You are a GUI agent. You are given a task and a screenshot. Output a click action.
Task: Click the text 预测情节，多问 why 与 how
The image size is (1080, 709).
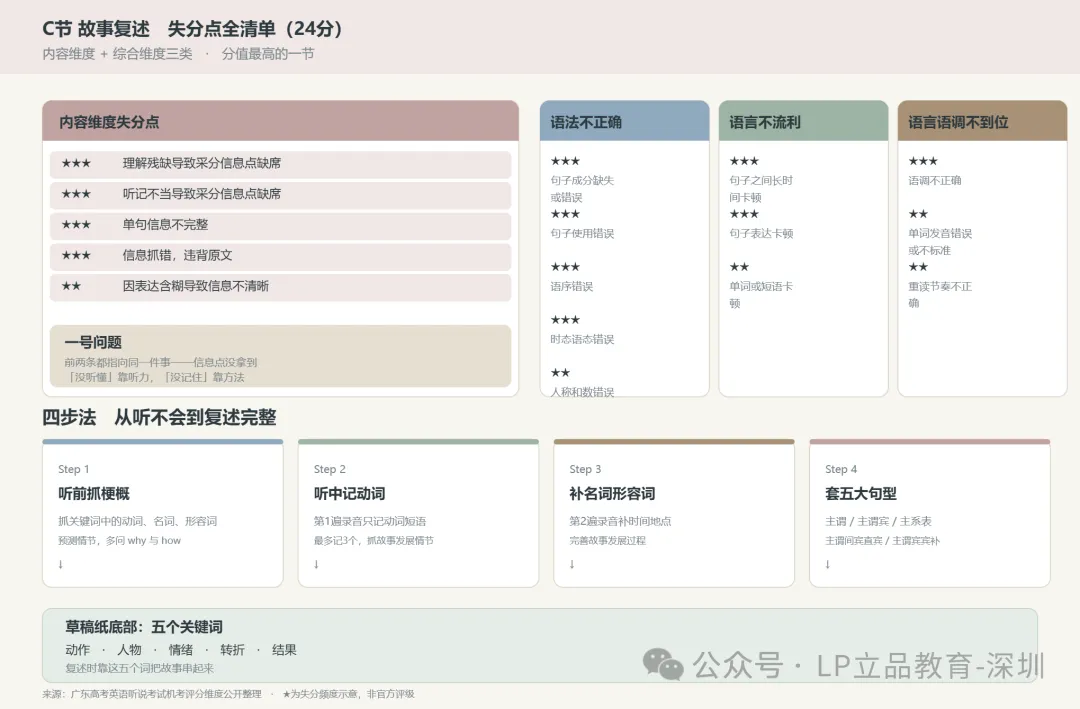(x=119, y=541)
